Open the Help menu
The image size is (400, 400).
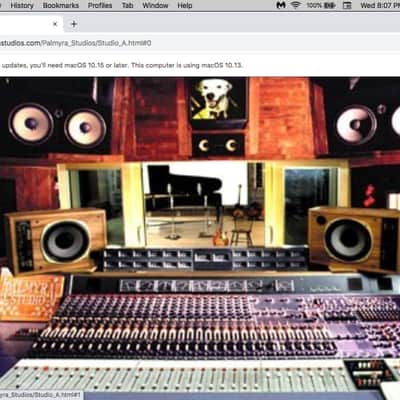pos(185,6)
